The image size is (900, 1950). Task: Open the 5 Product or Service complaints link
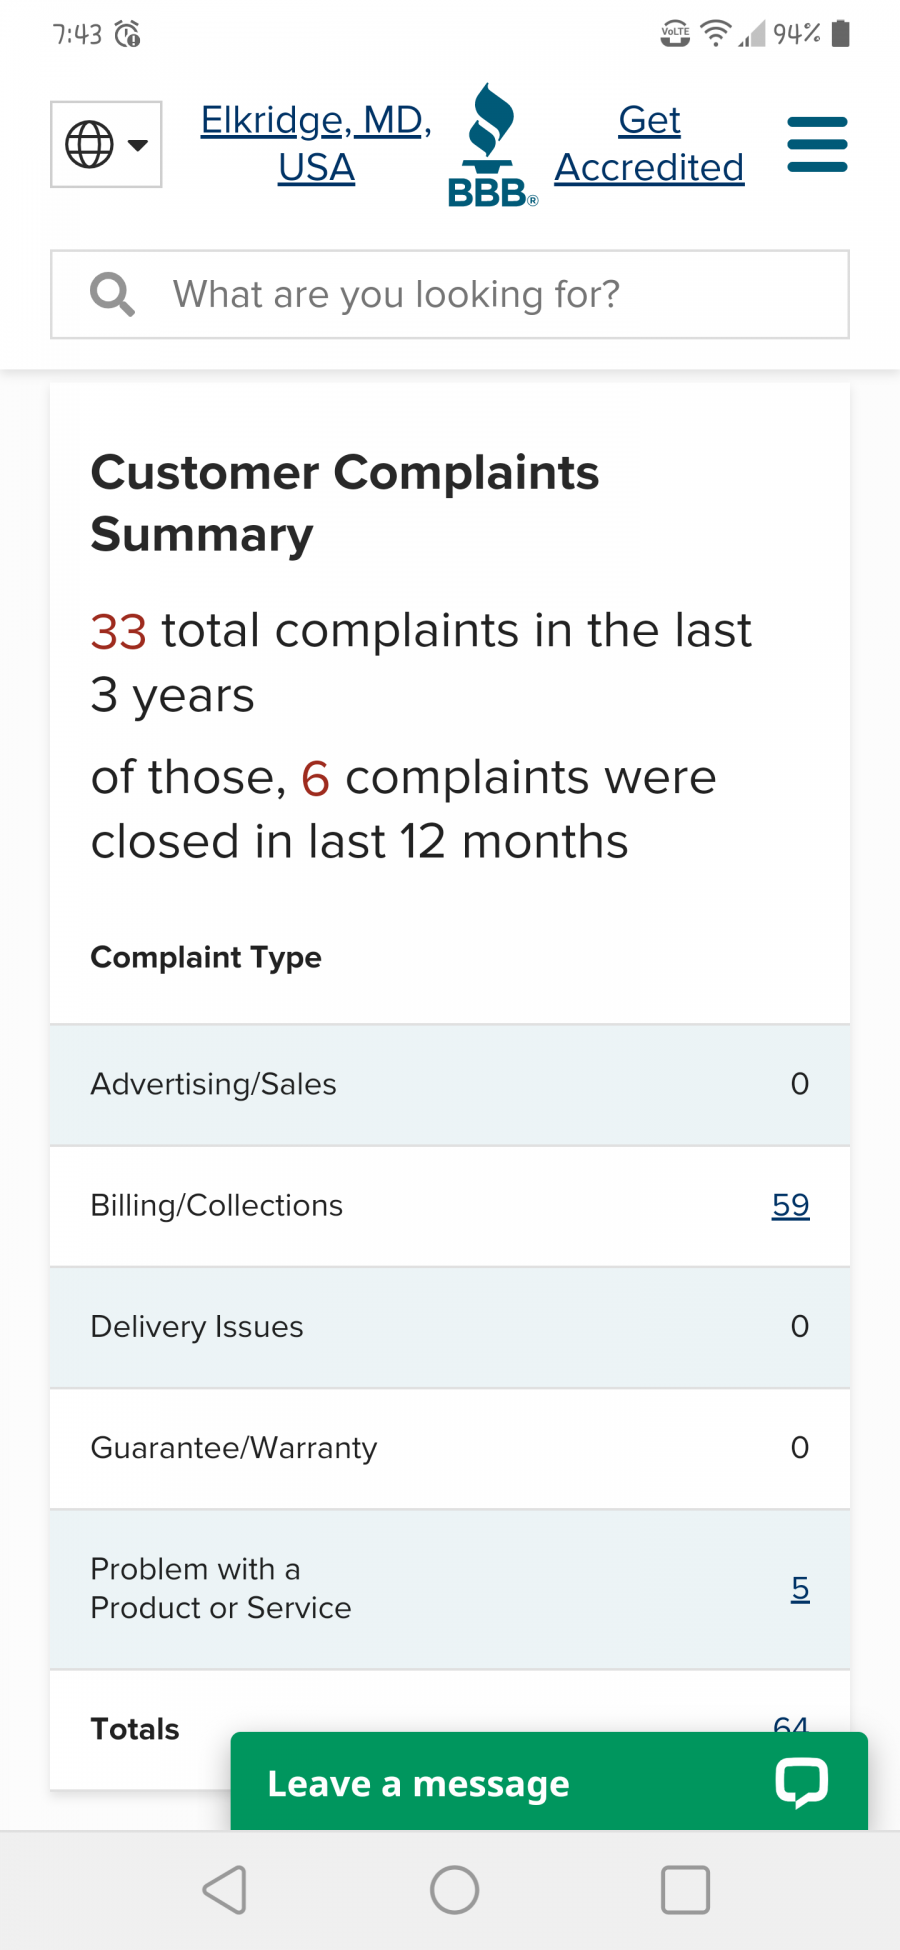pyautogui.click(x=800, y=1588)
